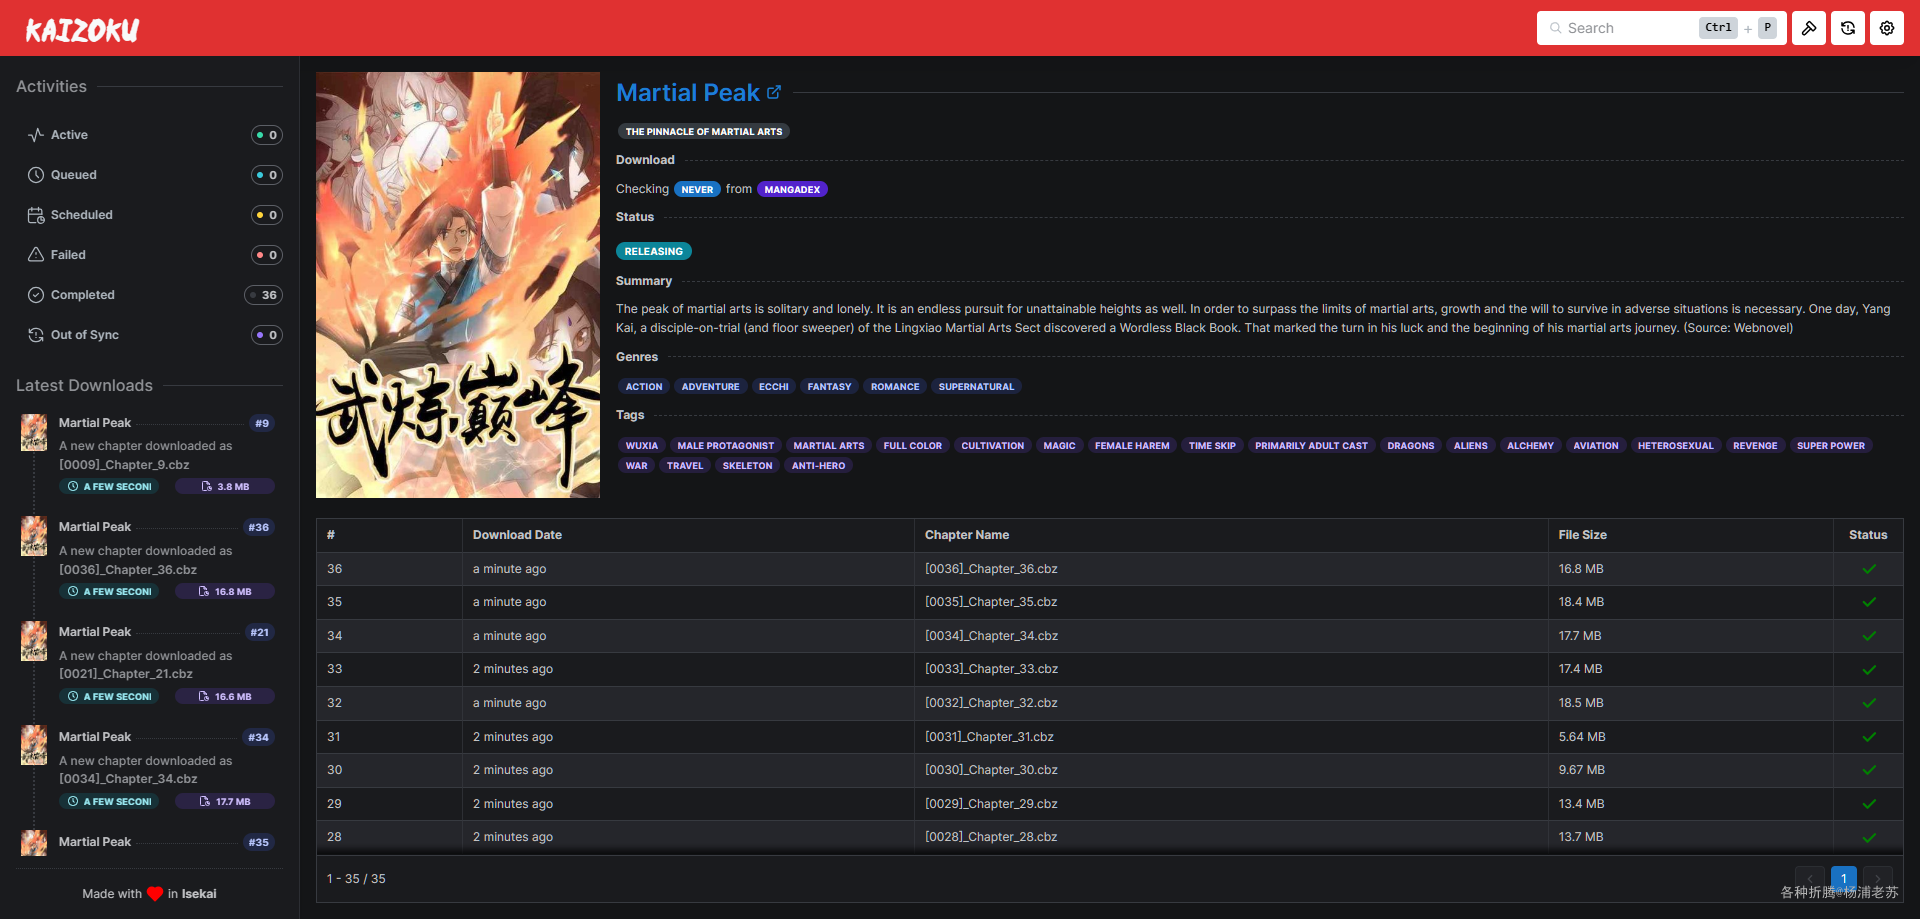Image resolution: width=1920 pixels, height=919 pixels.
Task: Open settings with the gear icon
Action: (x=1887, y=28)
